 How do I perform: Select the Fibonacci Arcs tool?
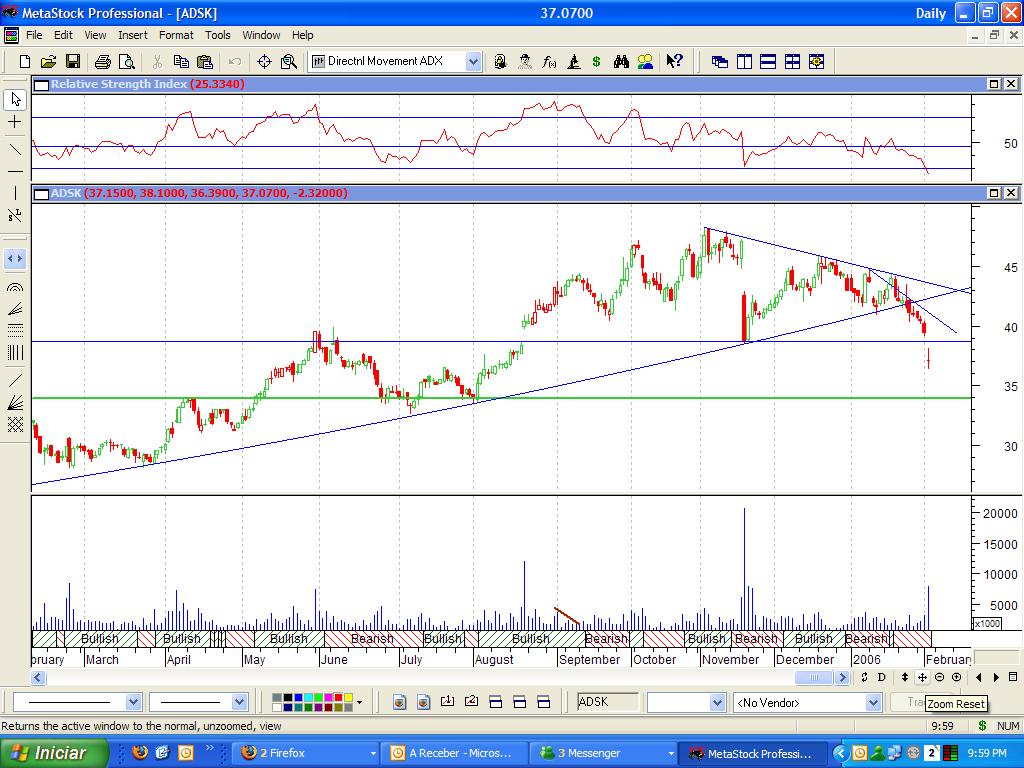point(15,287)
